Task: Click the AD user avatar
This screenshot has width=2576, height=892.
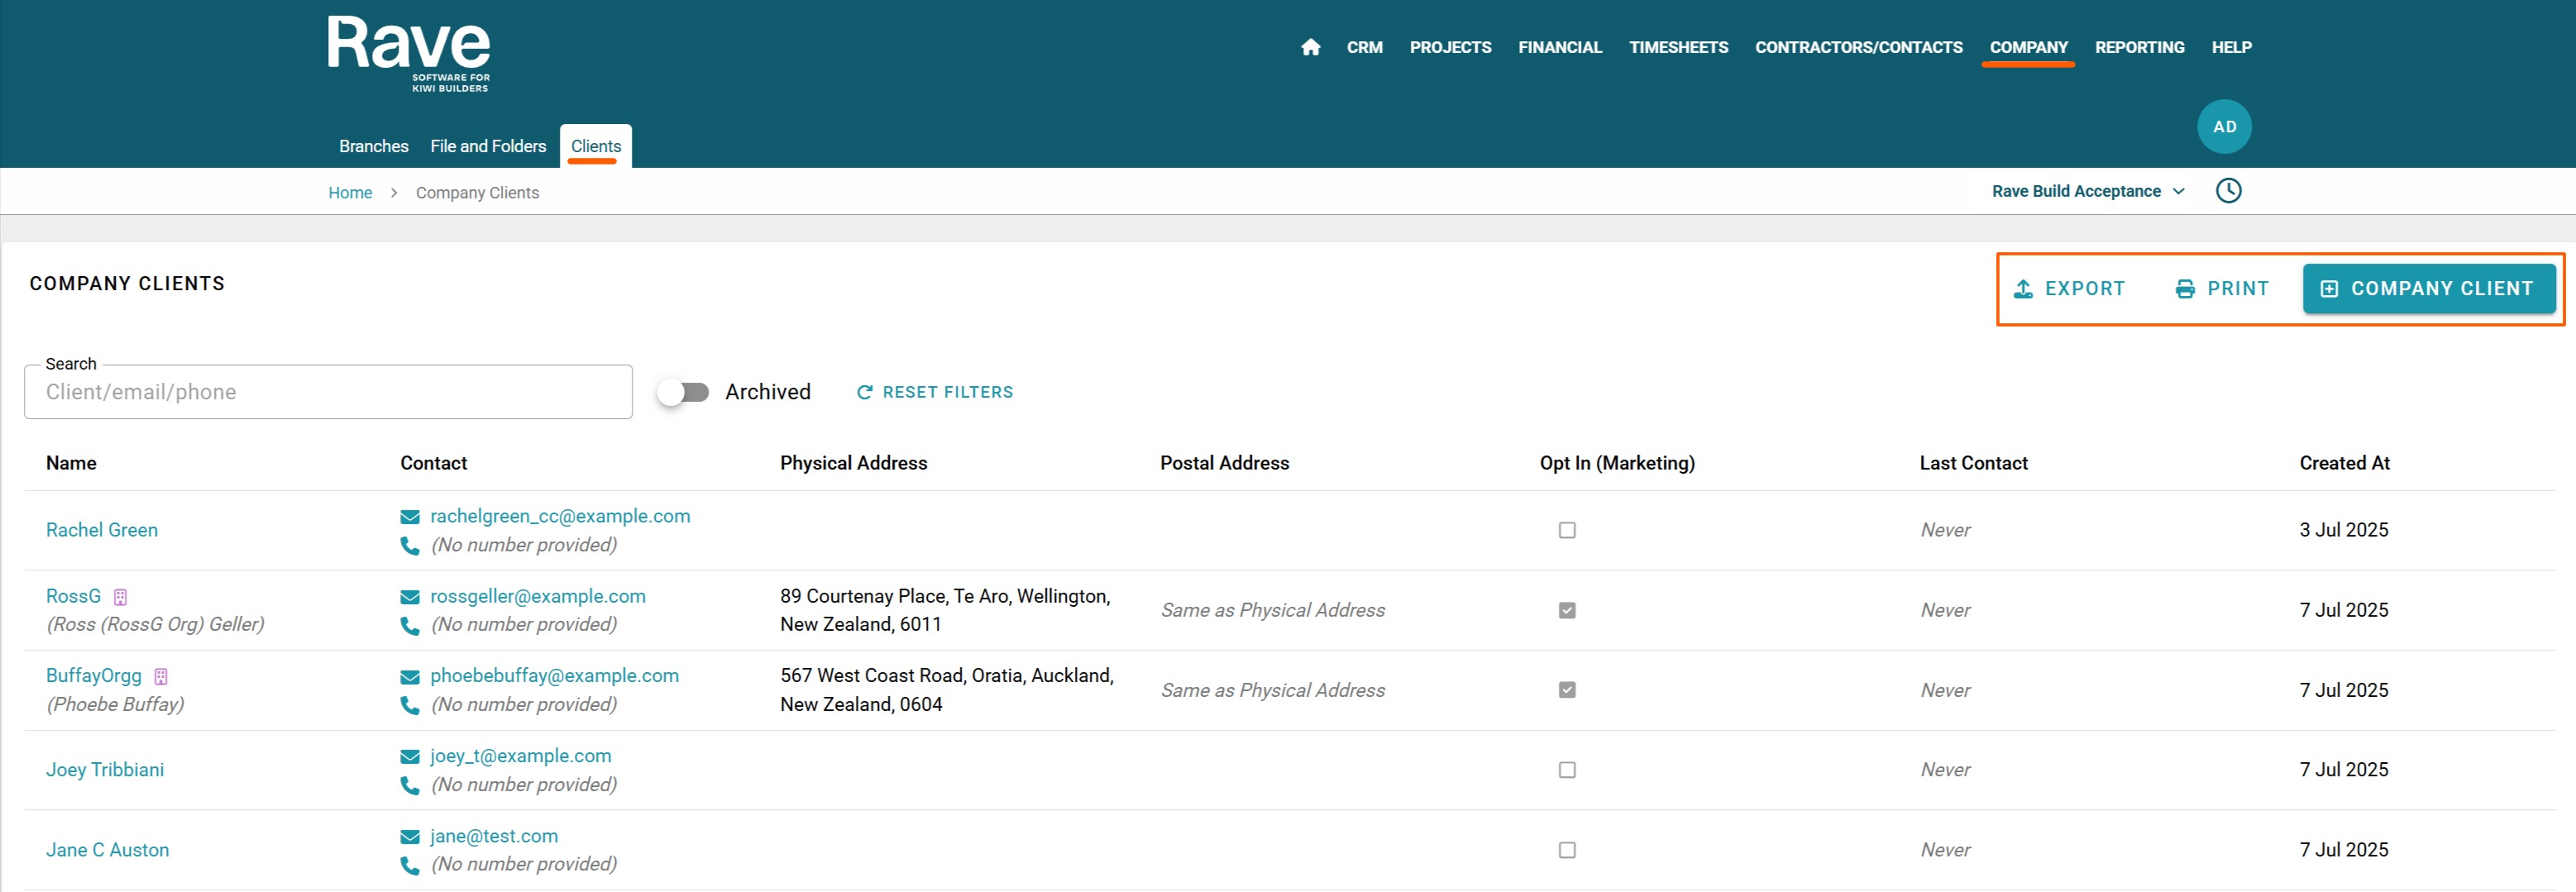Action: click(x=2224, y=127)
